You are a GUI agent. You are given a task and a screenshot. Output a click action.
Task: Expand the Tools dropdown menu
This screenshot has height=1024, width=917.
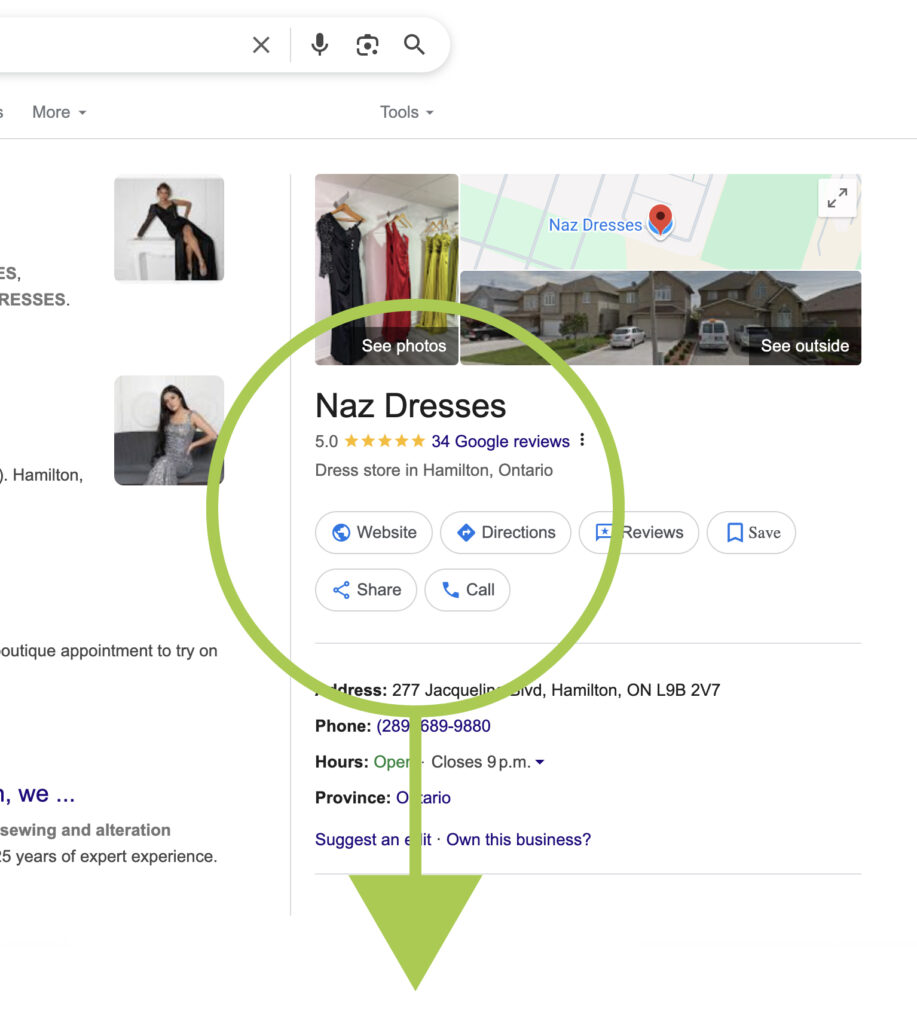[x=406, y=112]
